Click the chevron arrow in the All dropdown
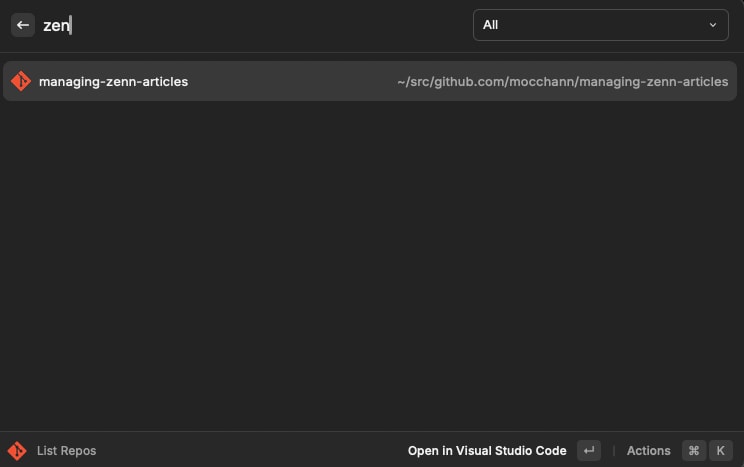The width and height of the screenshot is (744, 467). pos(713,25)
